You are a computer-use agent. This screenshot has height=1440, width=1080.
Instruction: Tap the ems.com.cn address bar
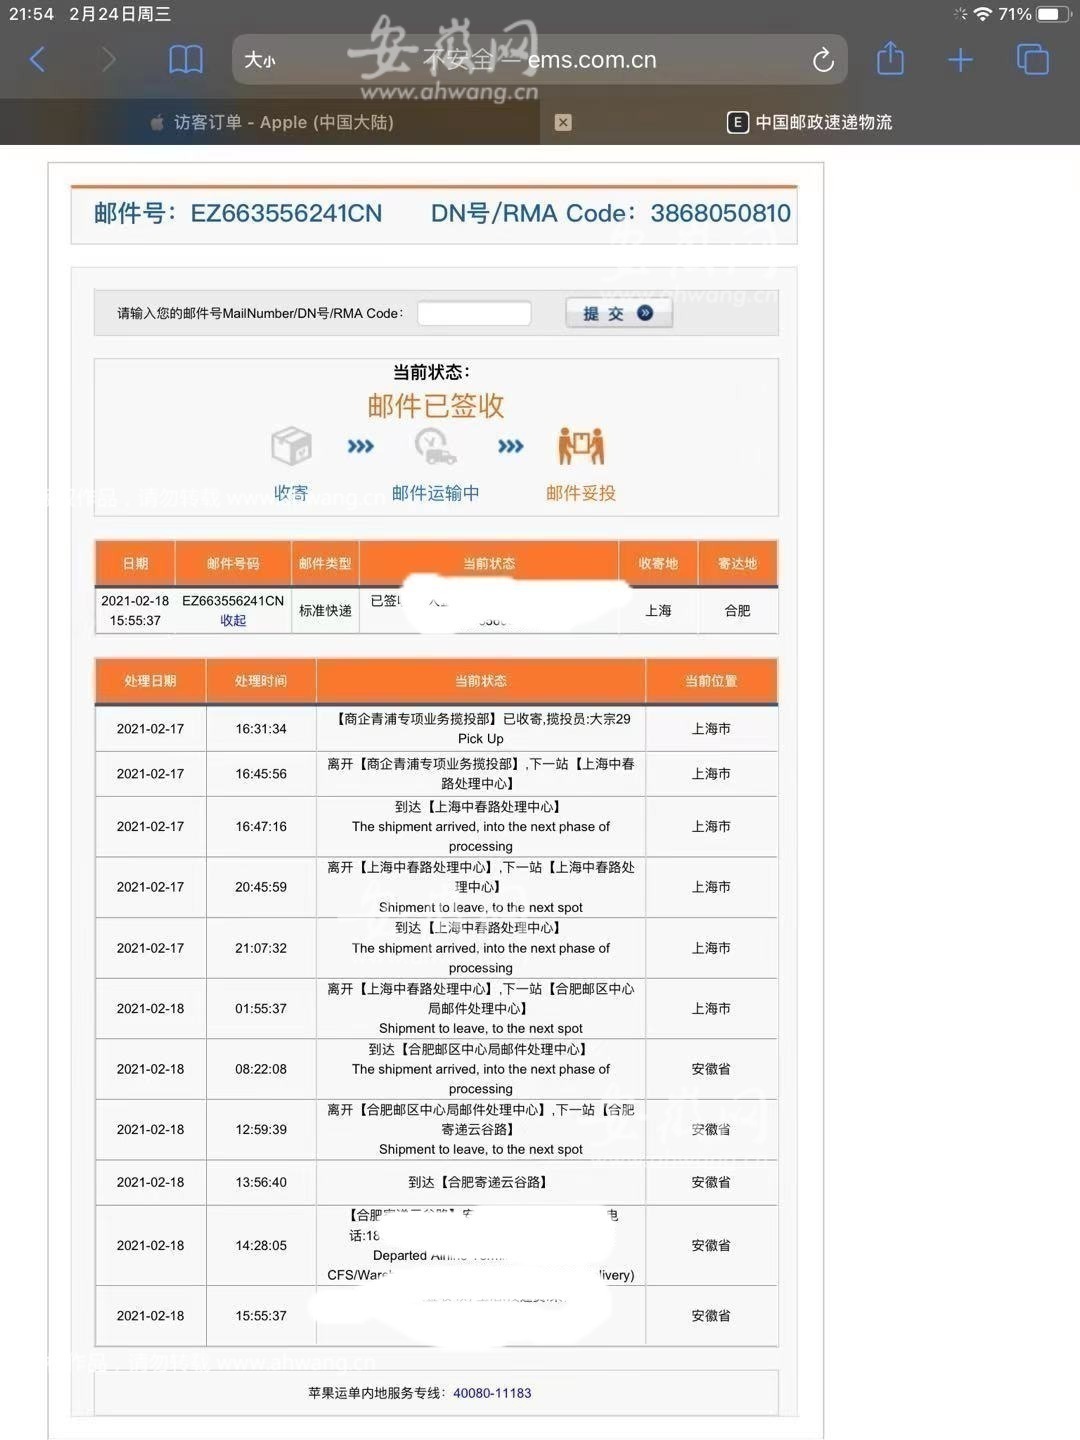point(540,60)
